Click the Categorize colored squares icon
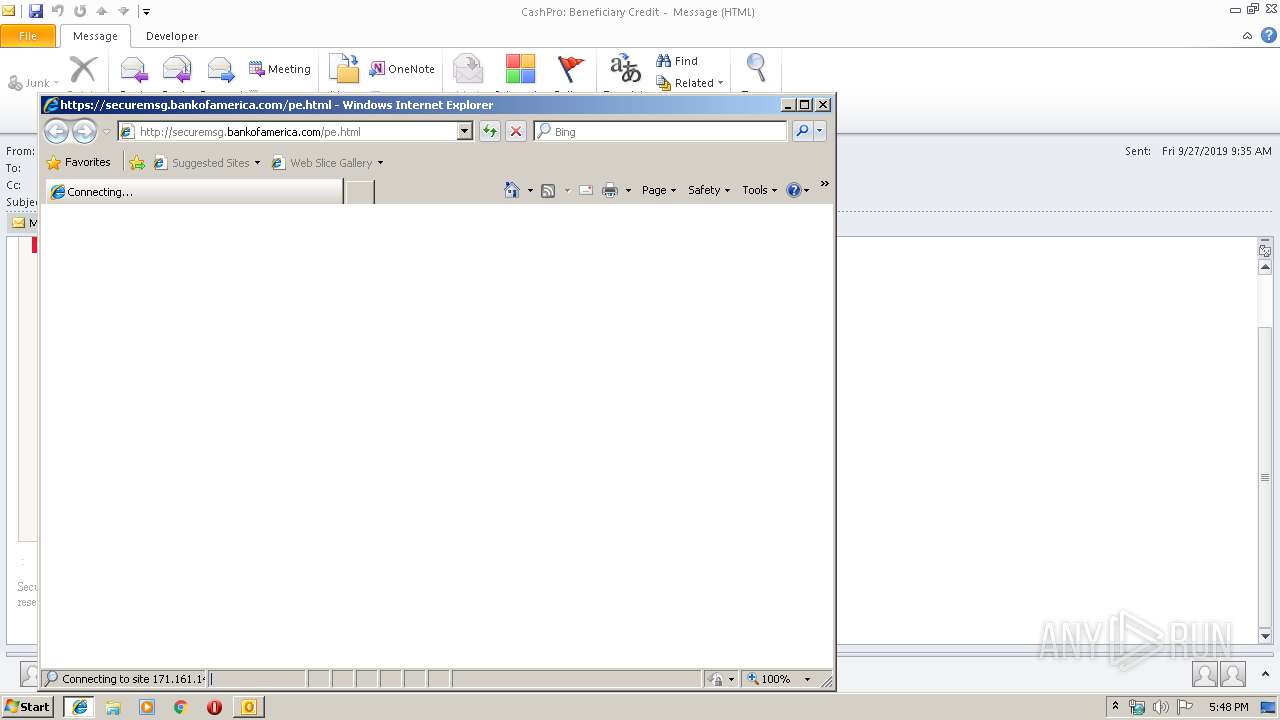 (x=520, y=69)
